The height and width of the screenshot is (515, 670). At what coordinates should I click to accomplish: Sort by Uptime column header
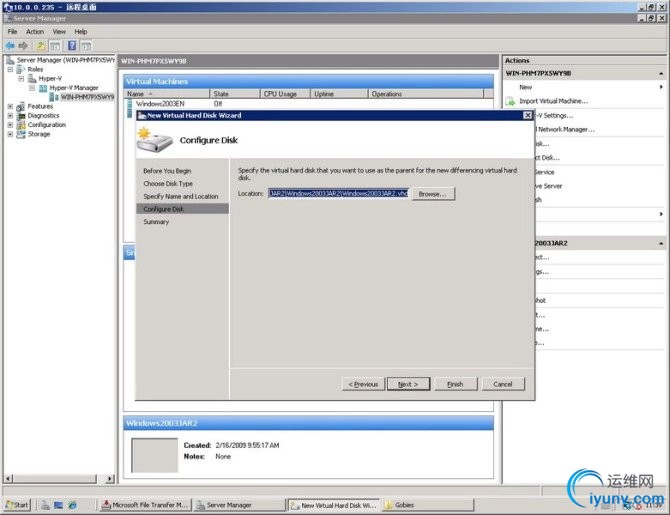tap(339, 94)
